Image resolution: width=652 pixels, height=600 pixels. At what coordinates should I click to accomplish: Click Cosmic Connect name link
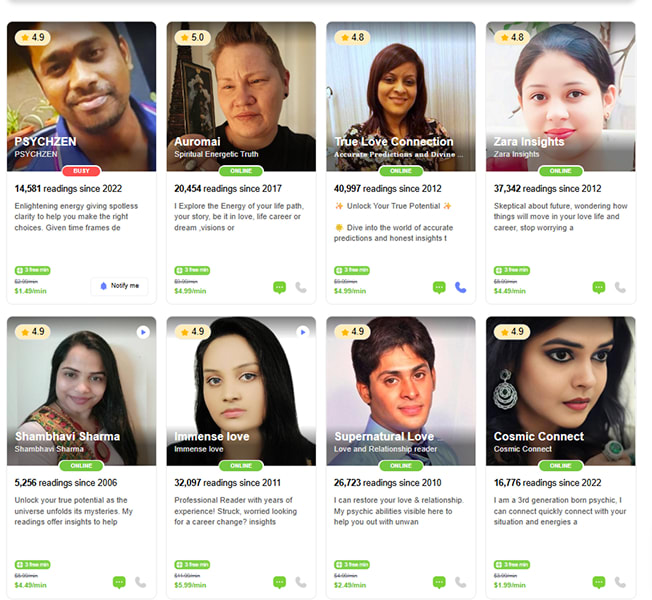539,437
